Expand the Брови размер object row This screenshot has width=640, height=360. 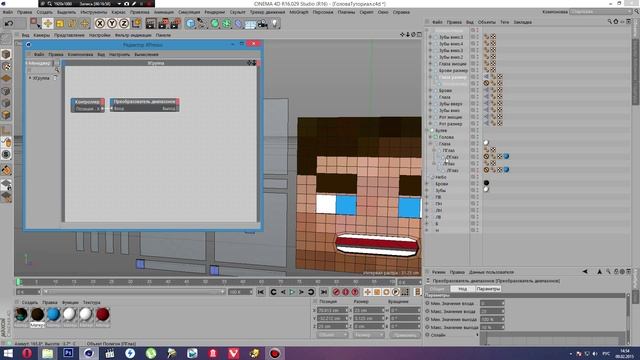[430, 71]
